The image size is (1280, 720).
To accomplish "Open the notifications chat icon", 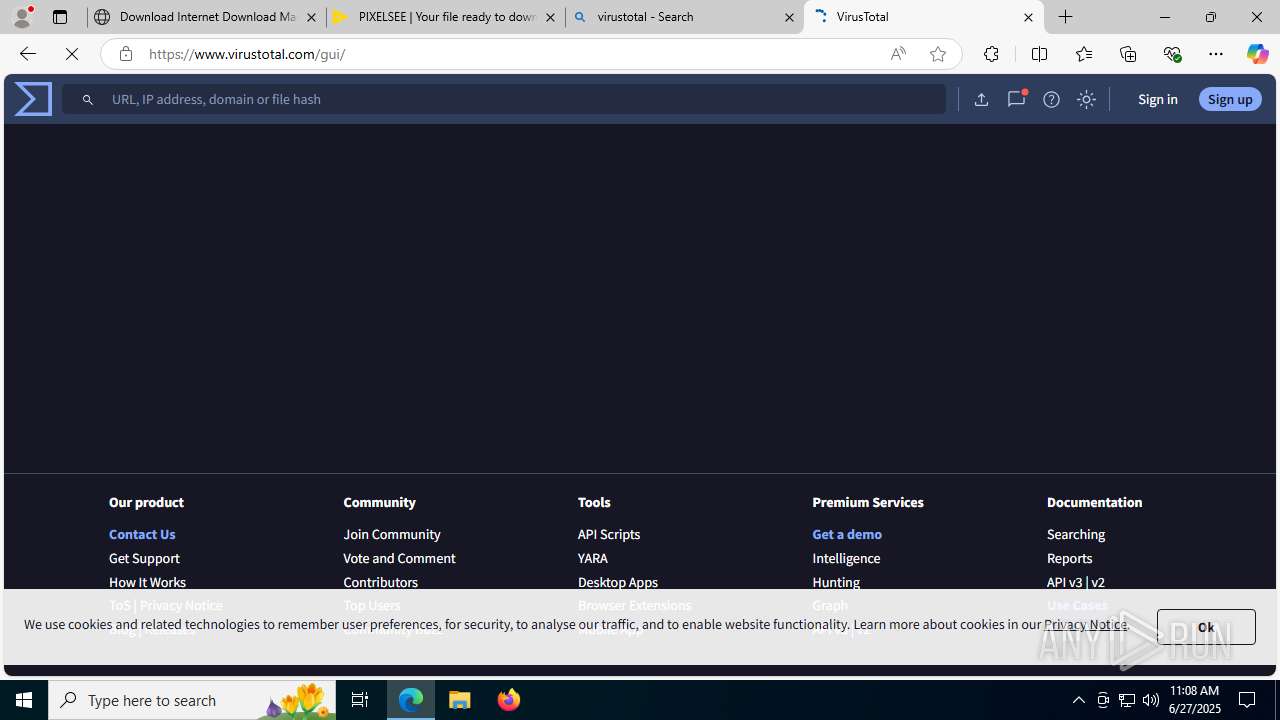I will (1016, 99).
